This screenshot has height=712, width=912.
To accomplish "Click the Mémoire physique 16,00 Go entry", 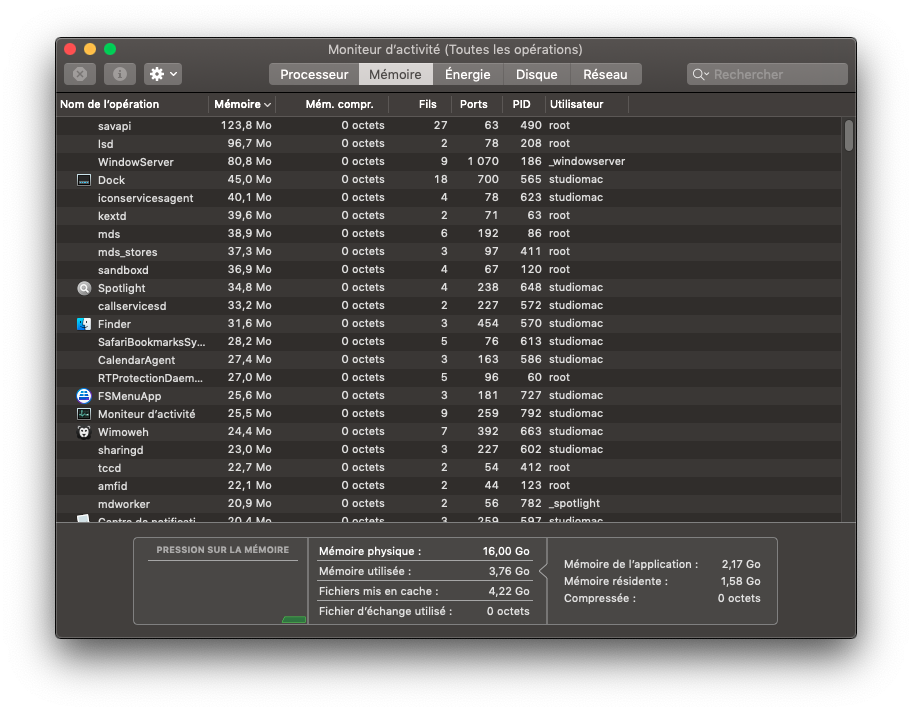I will point(424,551).
